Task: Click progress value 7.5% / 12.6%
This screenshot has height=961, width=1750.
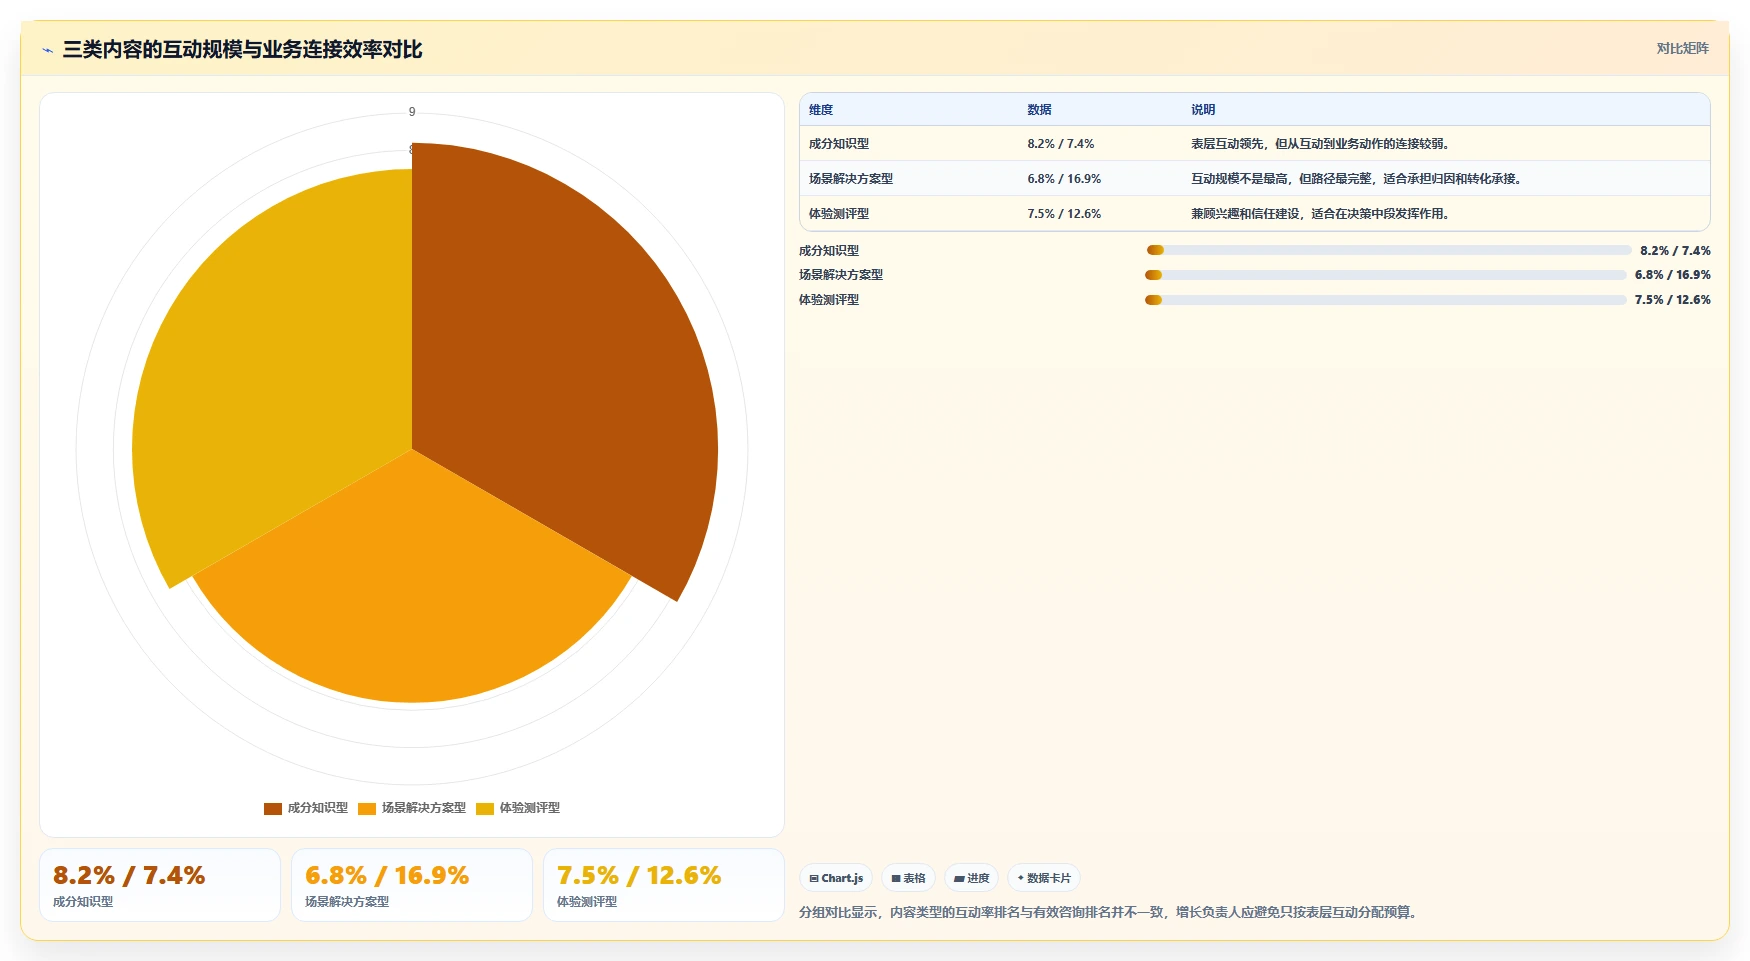Action: [x=1673, y=300]
